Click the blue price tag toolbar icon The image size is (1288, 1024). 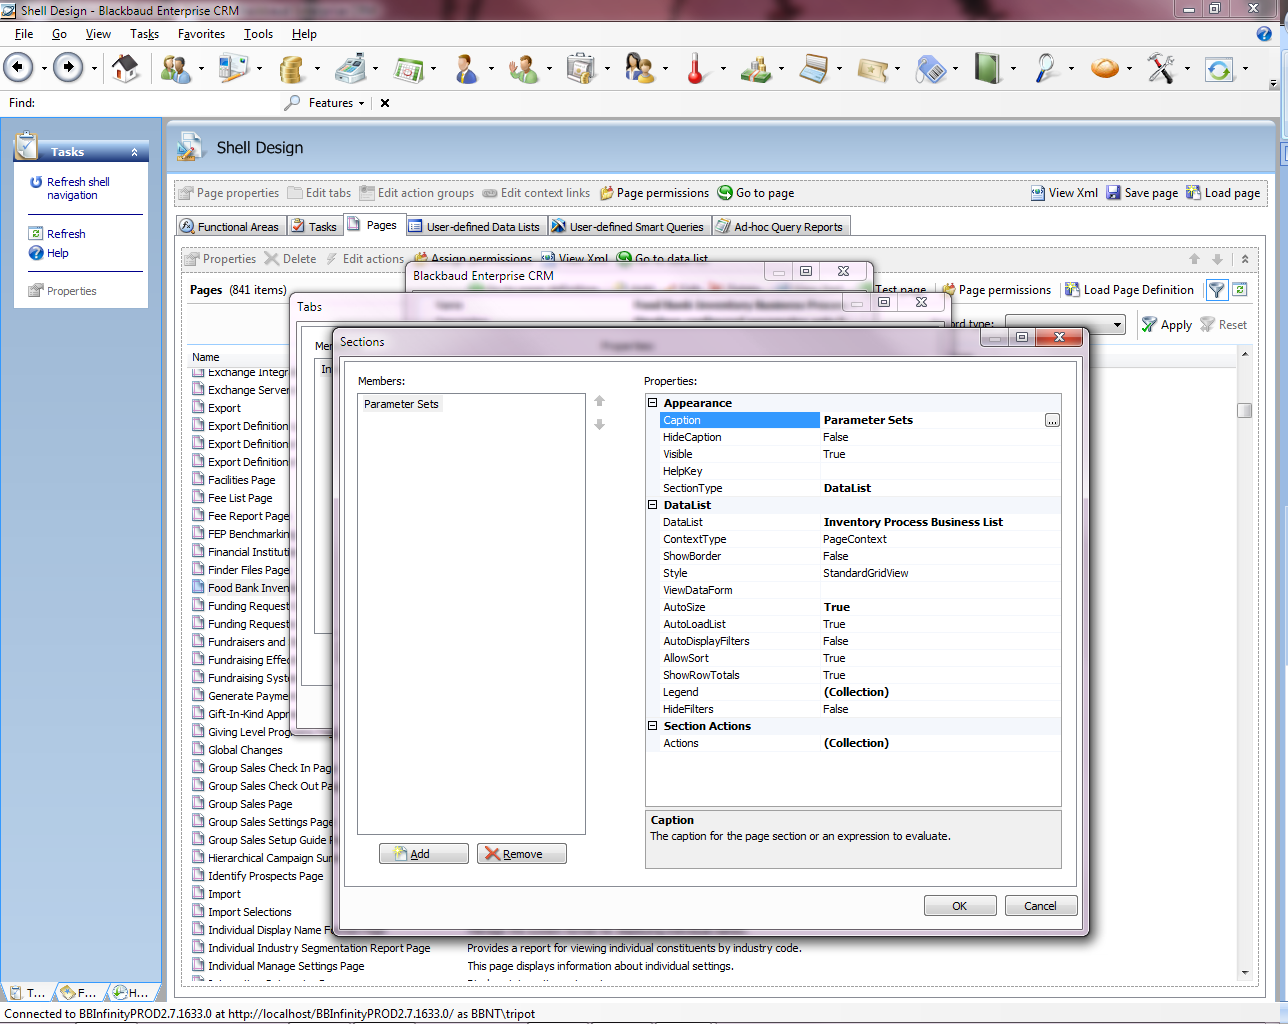coord(930,68)
